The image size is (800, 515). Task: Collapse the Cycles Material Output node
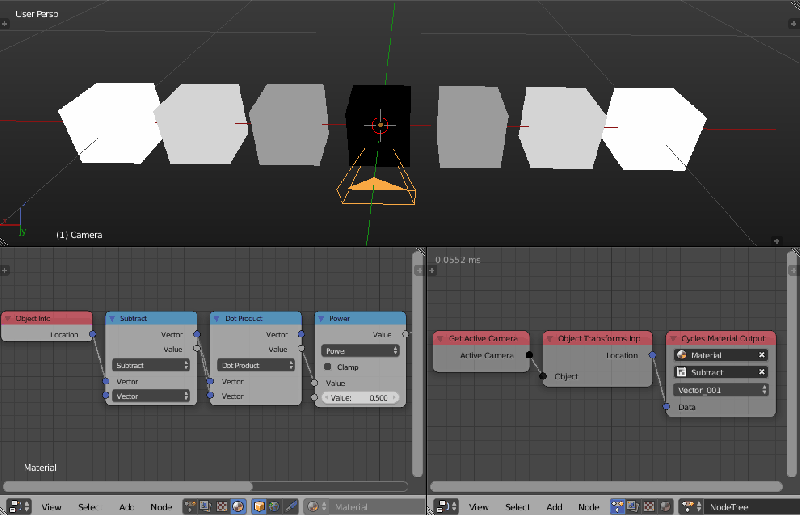coord(673,338)
